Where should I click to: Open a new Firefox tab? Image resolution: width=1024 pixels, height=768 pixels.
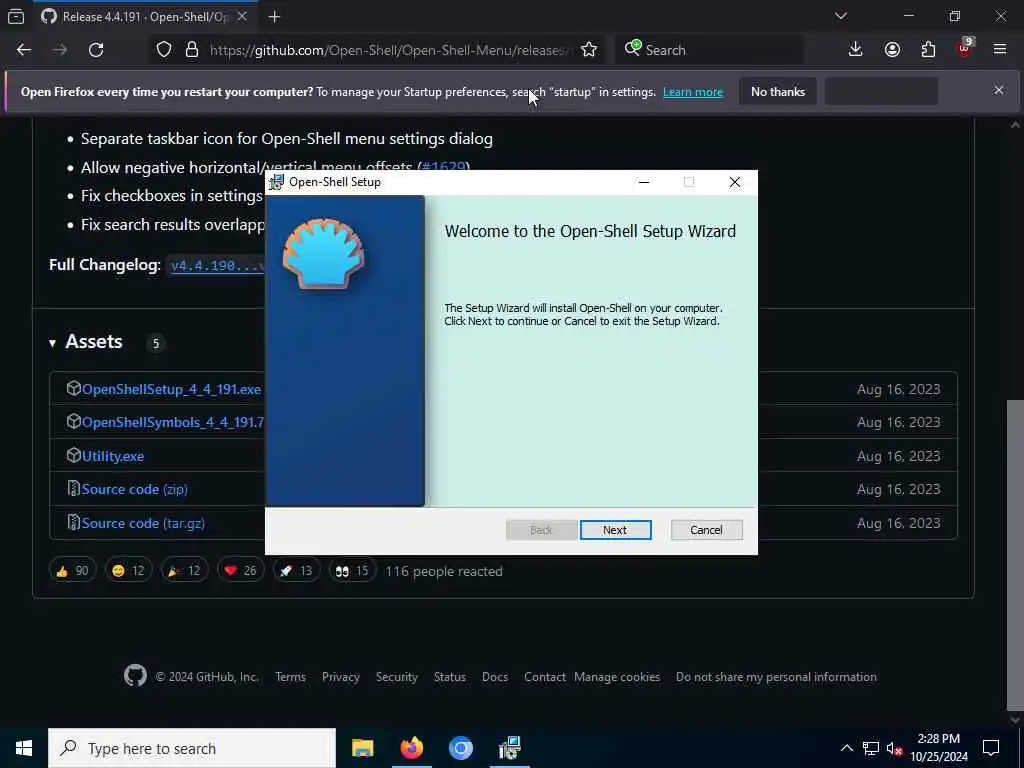(274, 17)
